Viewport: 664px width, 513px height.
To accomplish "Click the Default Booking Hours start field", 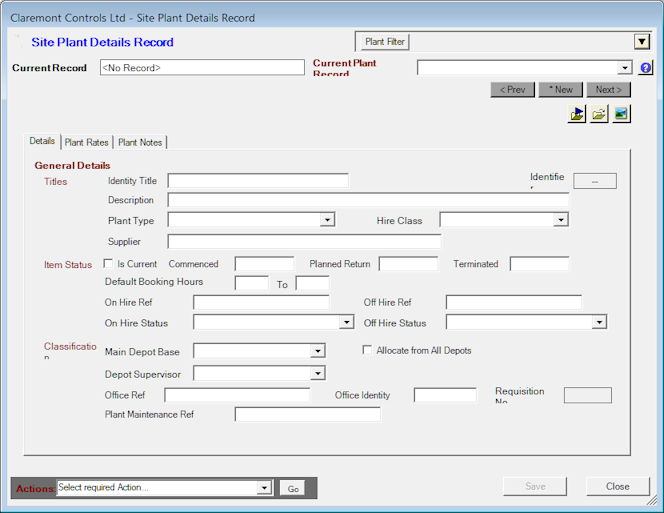I will point(252,283).
